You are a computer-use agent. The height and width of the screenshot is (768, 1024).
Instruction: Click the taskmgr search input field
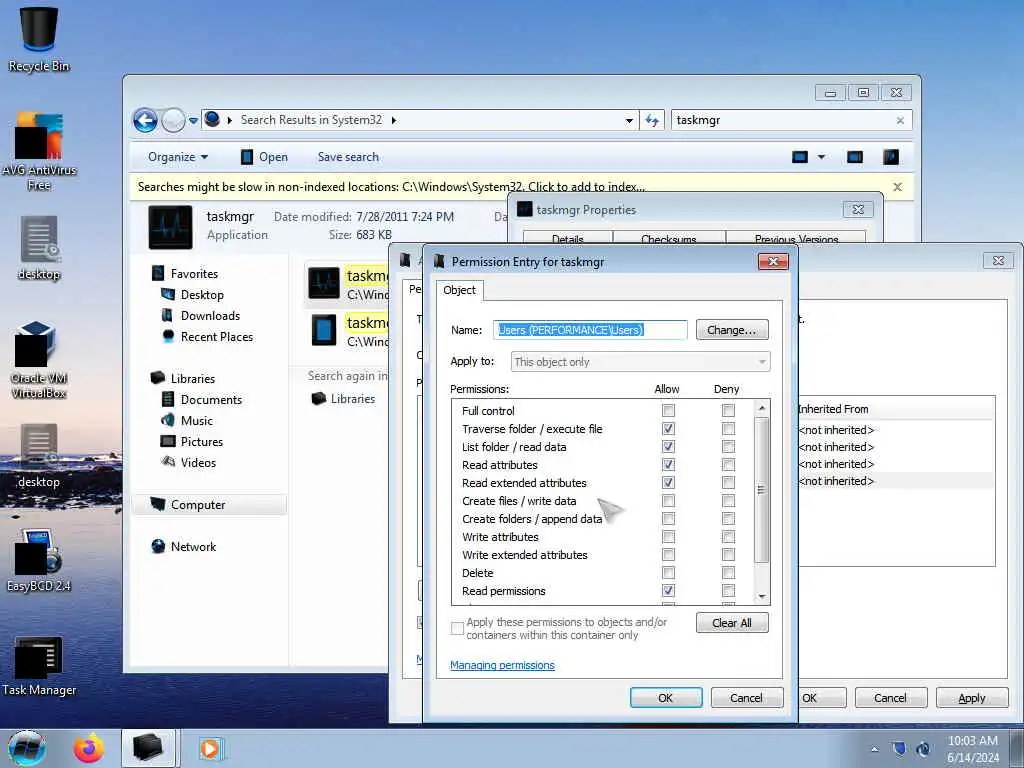tap(784, 120)
